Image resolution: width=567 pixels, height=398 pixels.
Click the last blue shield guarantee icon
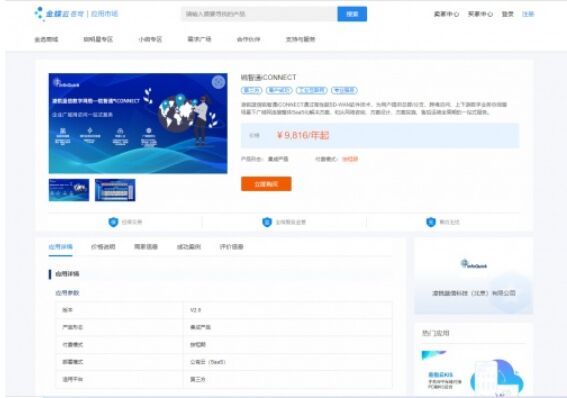tap(431, 222)
